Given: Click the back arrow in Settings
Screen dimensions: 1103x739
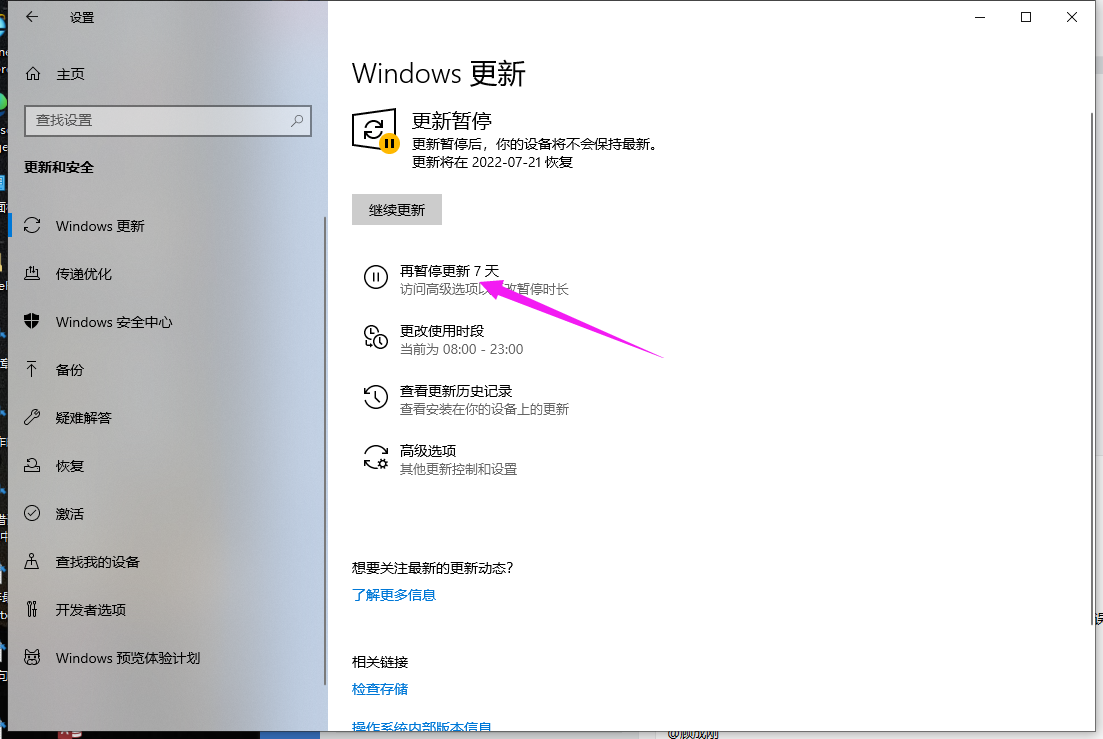Looking at the screenshot, I should point(32,17).
